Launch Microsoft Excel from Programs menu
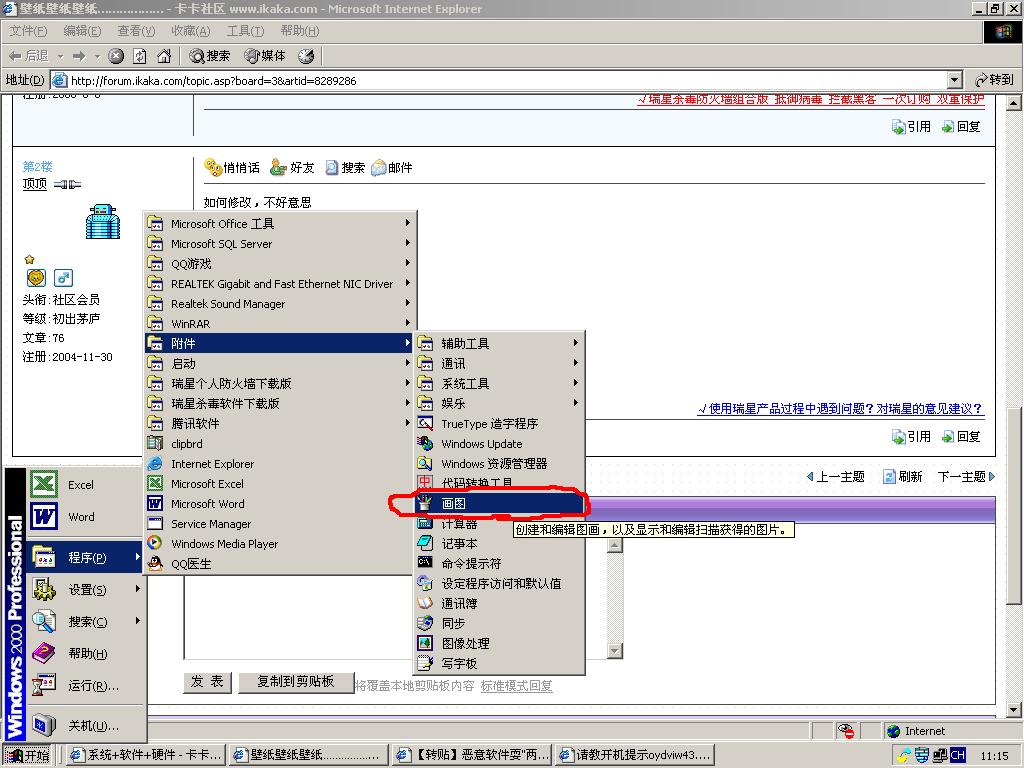 coord(280,484)
